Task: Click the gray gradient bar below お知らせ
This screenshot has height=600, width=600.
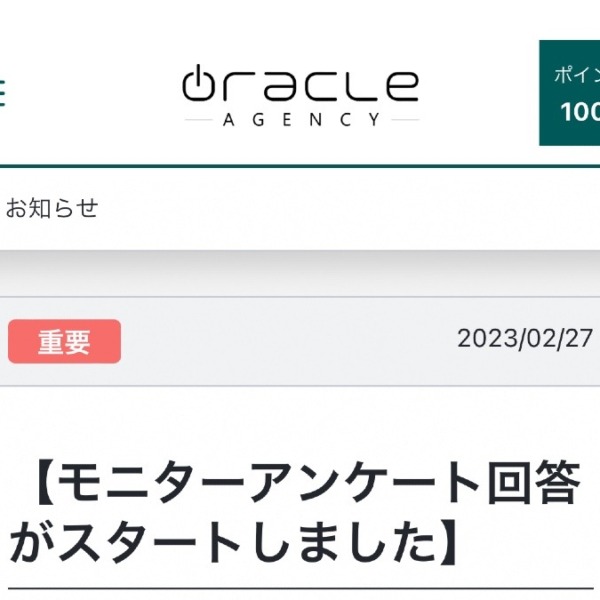Action: (300, 273)
